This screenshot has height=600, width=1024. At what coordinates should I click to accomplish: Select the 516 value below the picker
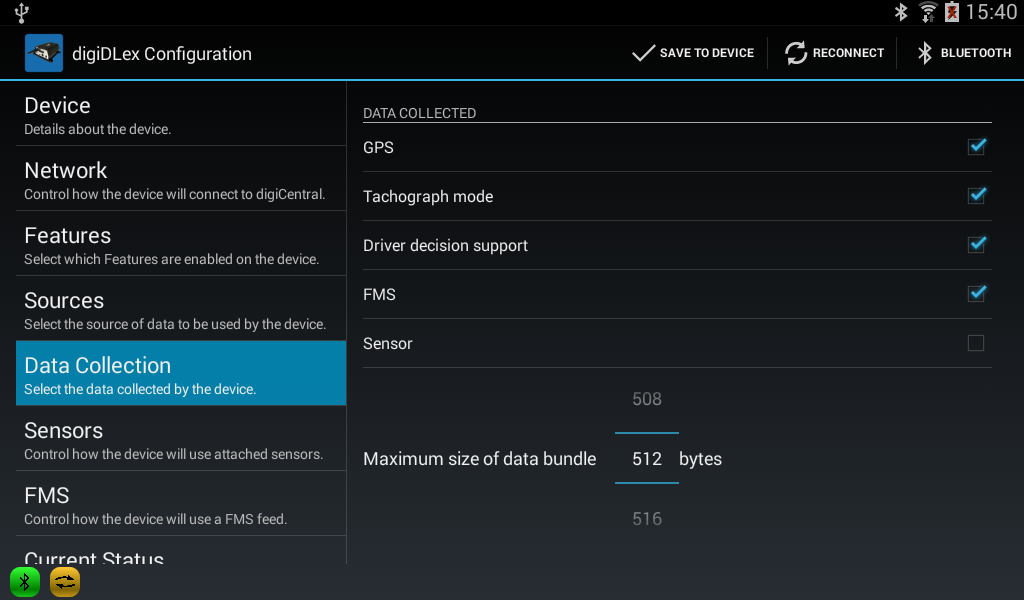tap(647, 519)
